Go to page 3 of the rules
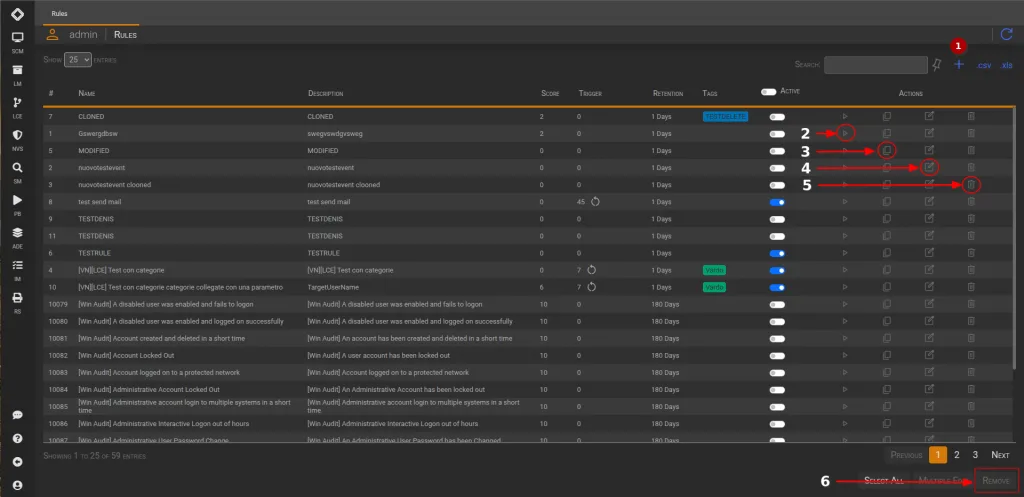This screenshot has width=1024, height=497. pyautogui.click(x=975, y=455)
